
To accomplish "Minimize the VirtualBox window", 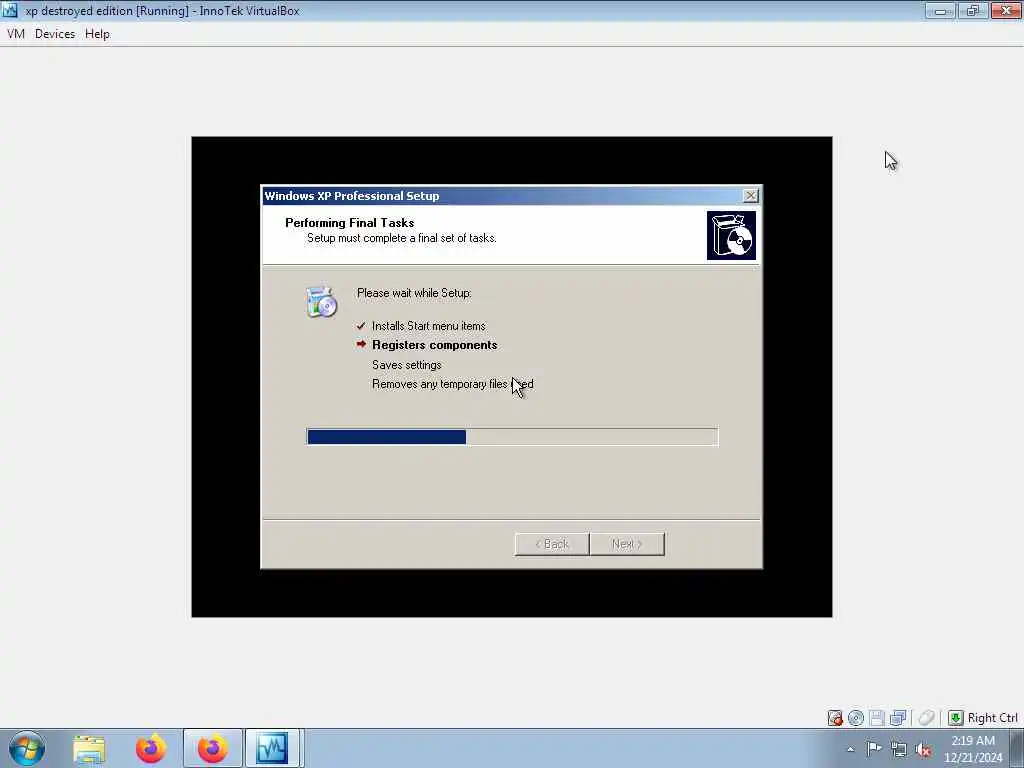I will [940, 10].
